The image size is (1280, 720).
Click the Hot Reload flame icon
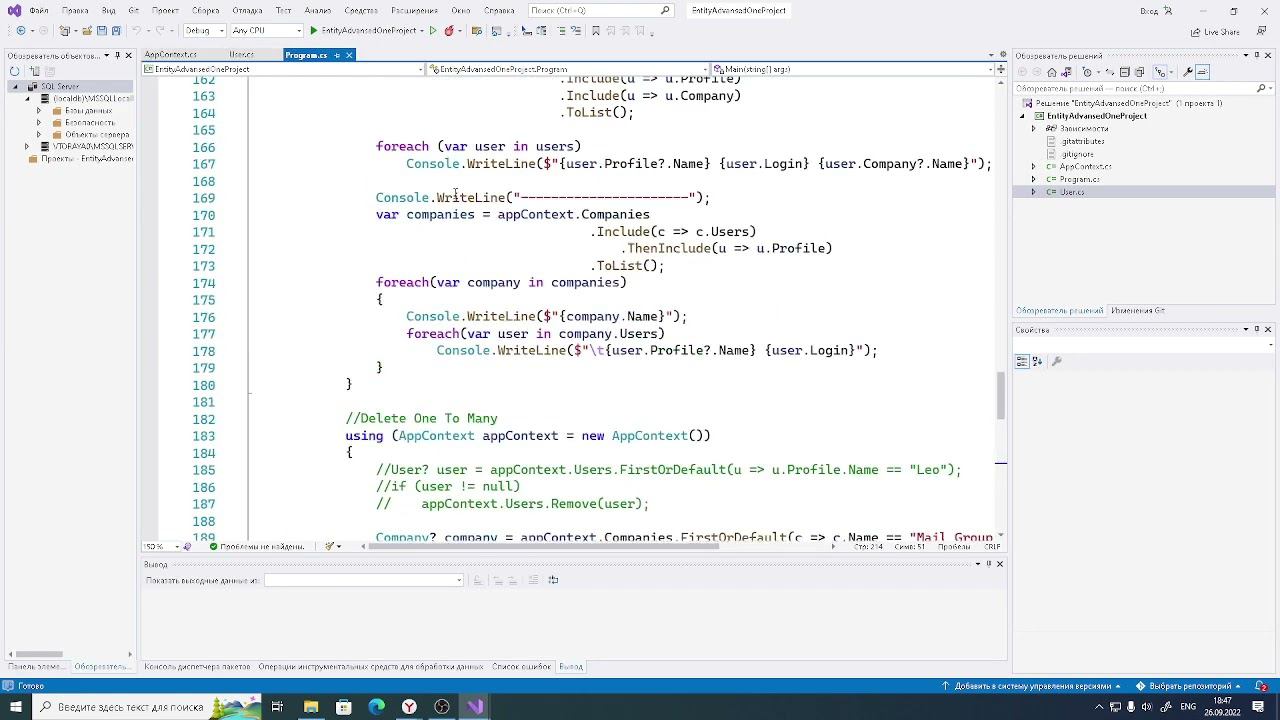pyautogui.click(x=448, y=31)
